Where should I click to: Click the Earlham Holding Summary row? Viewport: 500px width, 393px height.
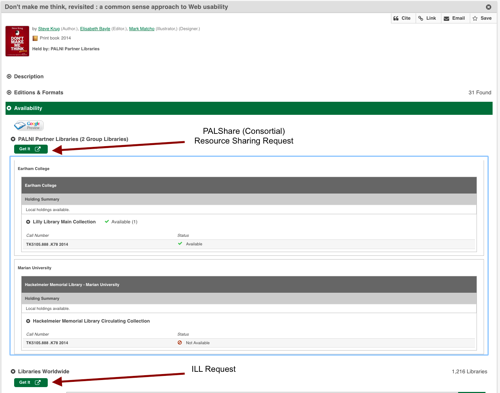click(249, 199)
